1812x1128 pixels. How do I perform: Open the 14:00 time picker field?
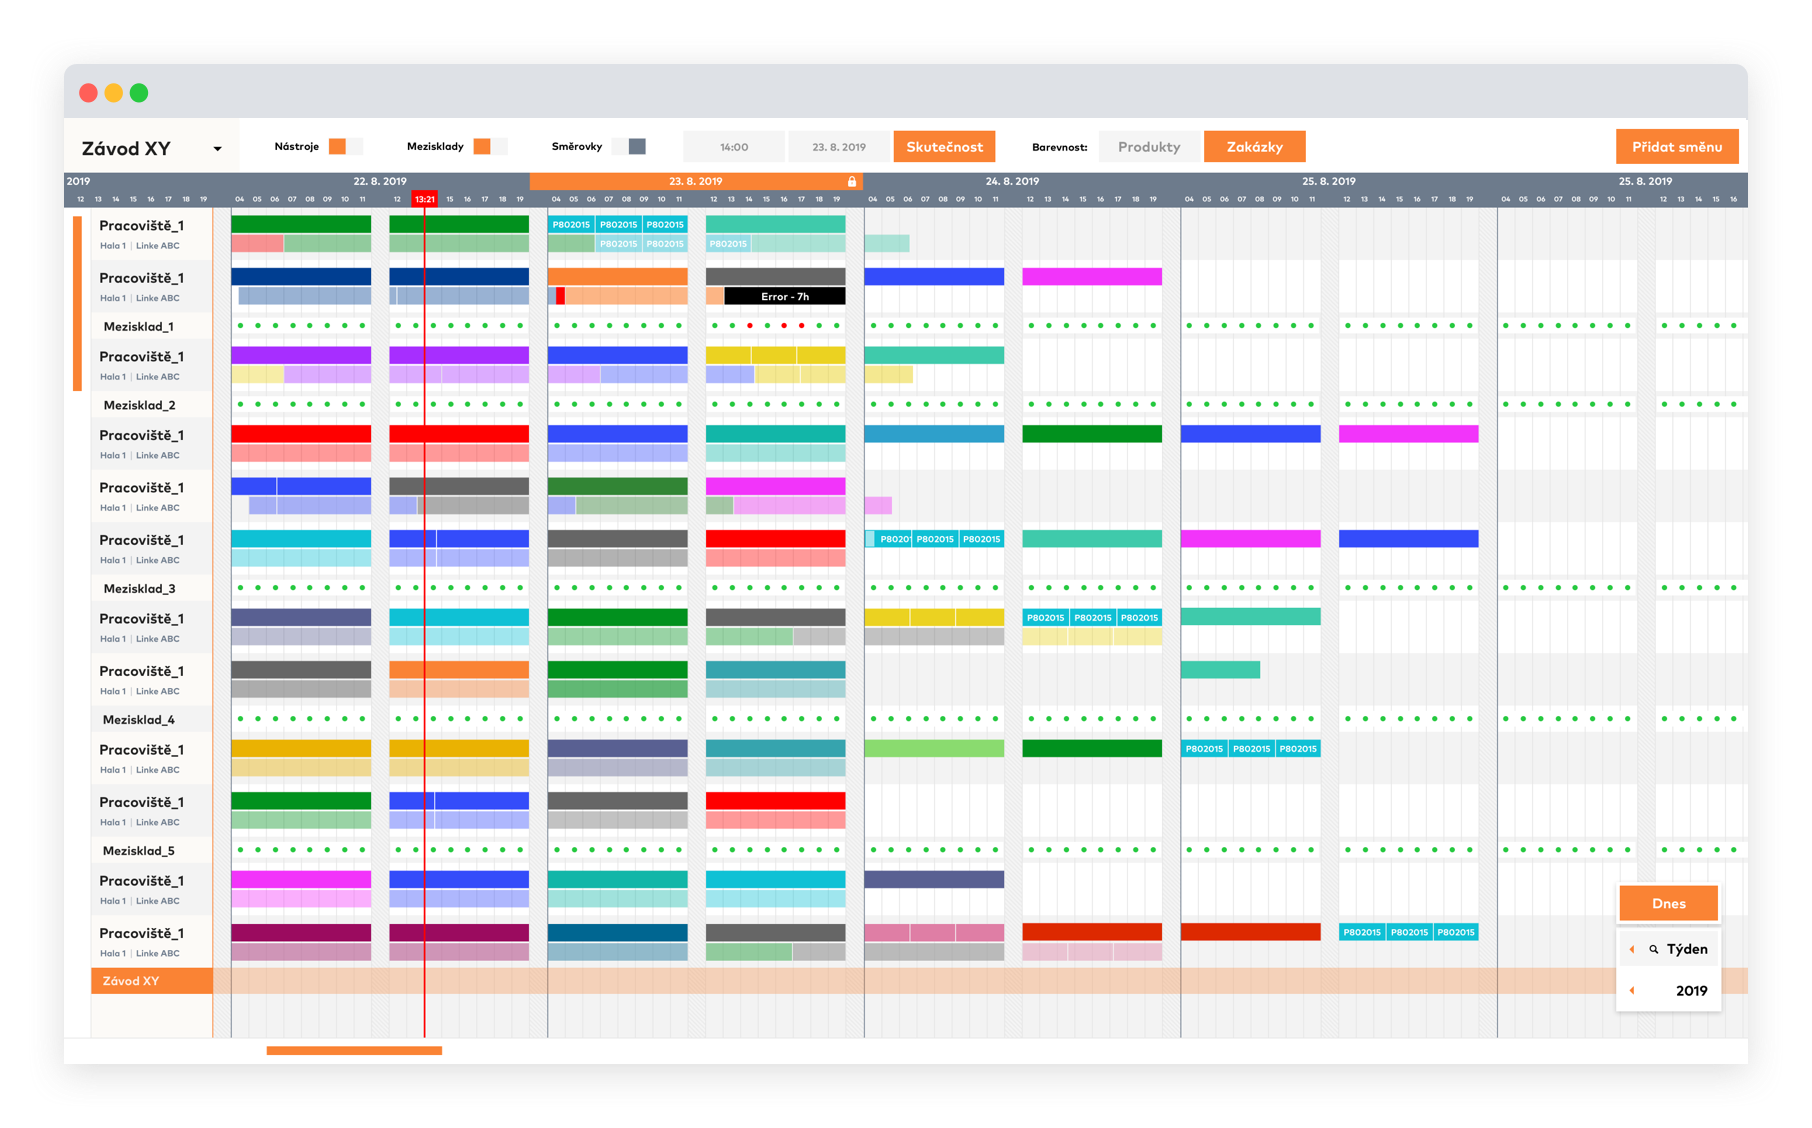point(734,147)
